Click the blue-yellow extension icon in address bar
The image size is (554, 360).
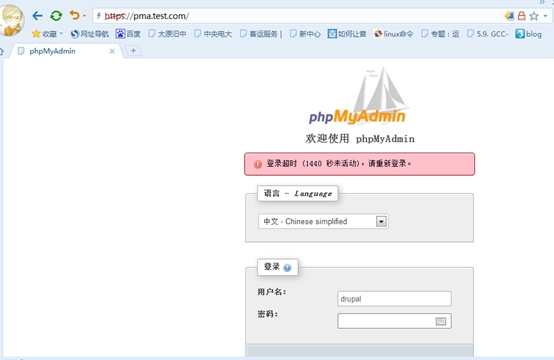[x=509, y=16]
